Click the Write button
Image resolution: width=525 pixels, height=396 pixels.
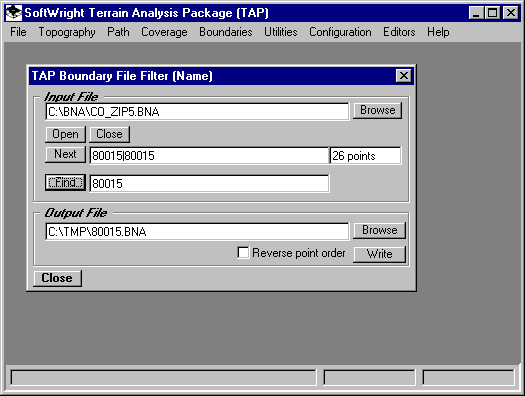point(379,254)
